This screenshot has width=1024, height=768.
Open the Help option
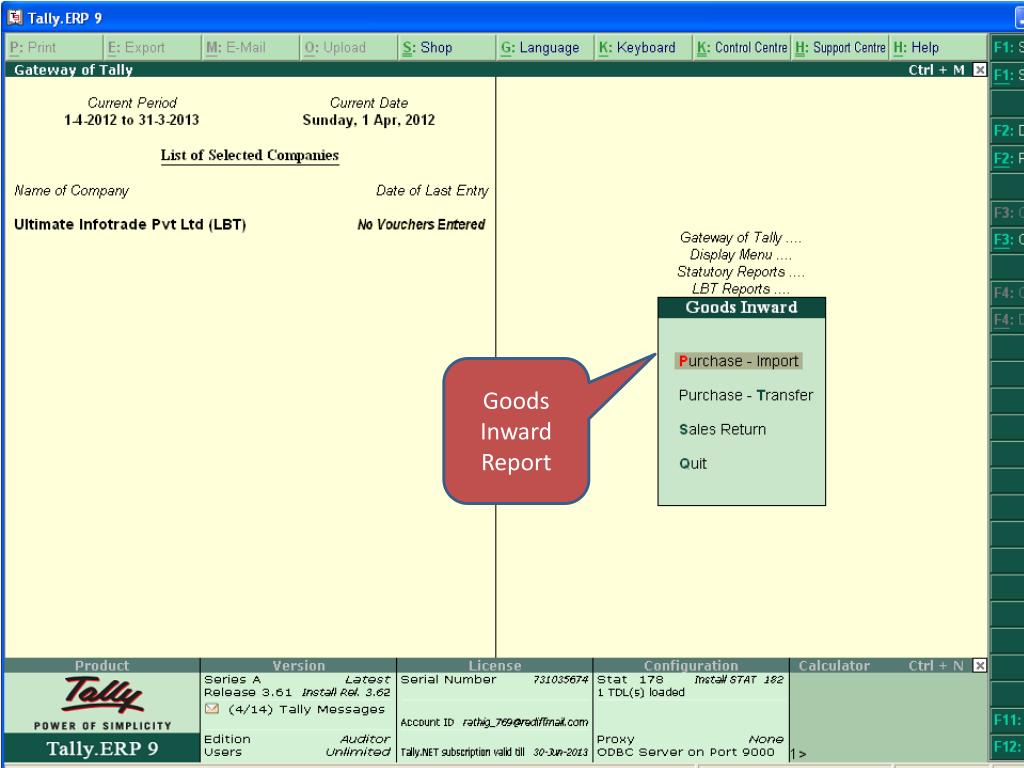pyautogui.click(x=938, y=48)
